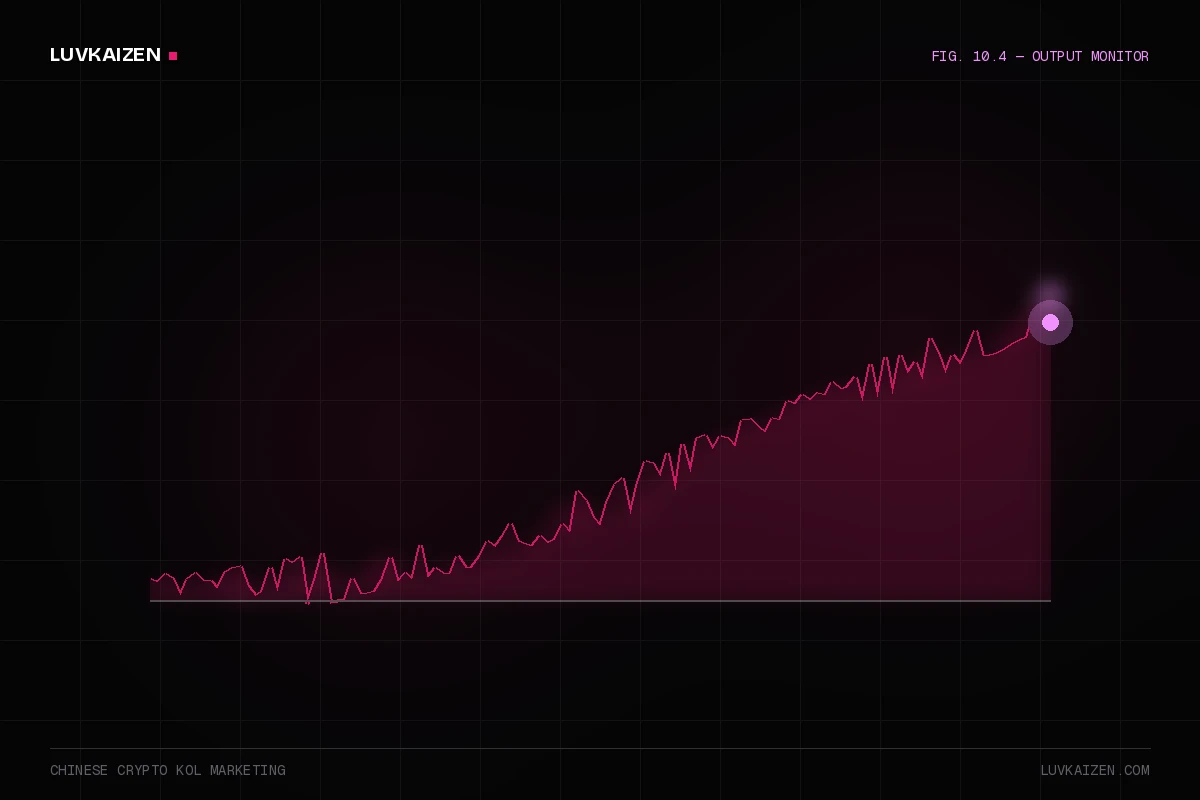This screenshot has width=1200, height=800.
Task: Click the pink square beside LUVKAIZEN
Action: click(x=173, y=56)
